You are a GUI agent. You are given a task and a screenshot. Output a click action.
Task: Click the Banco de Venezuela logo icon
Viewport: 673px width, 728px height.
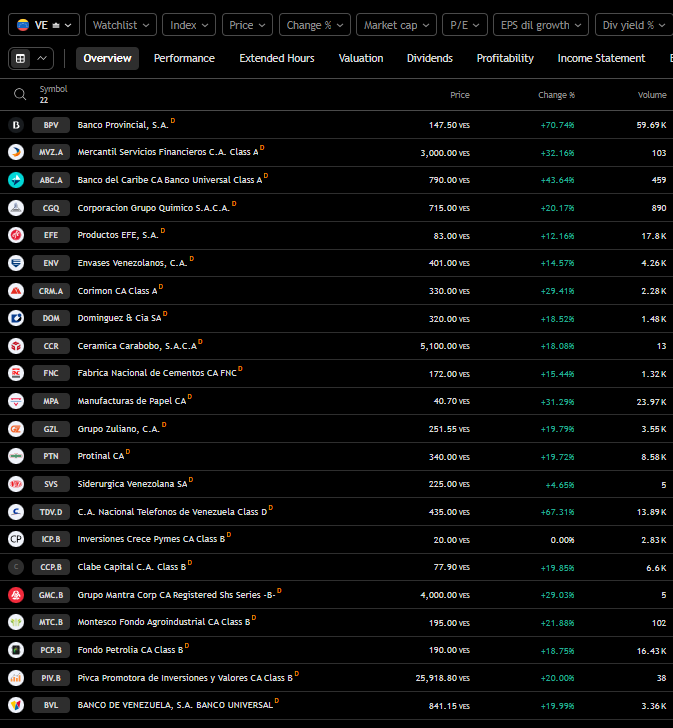pos(16,705)
